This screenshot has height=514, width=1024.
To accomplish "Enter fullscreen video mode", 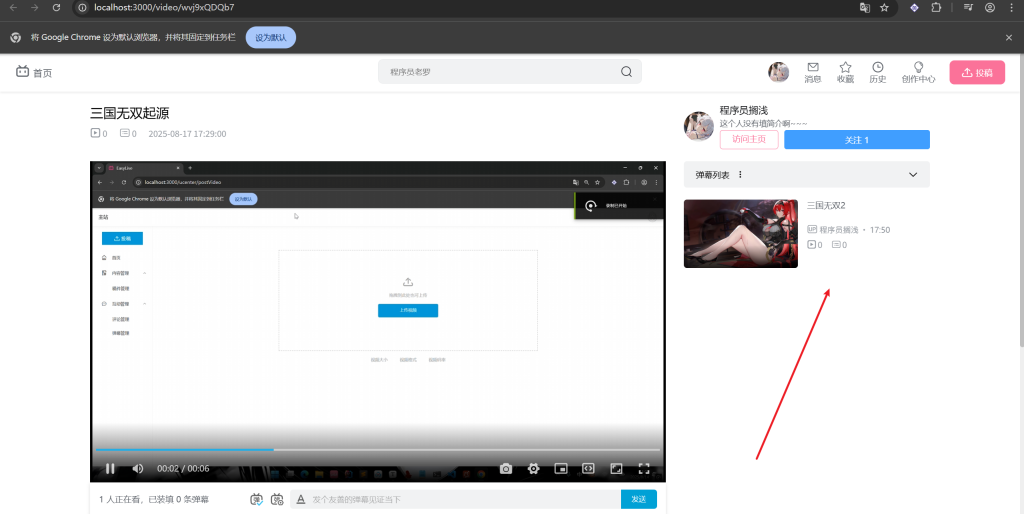I will pos(644,468).
